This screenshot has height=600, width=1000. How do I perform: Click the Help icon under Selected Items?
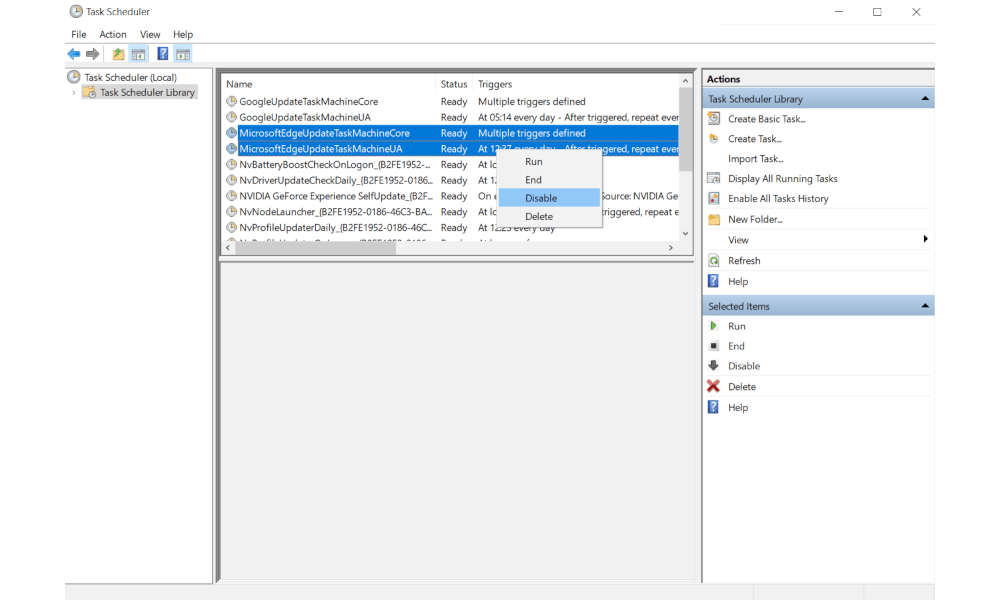[x=714, y=407]
